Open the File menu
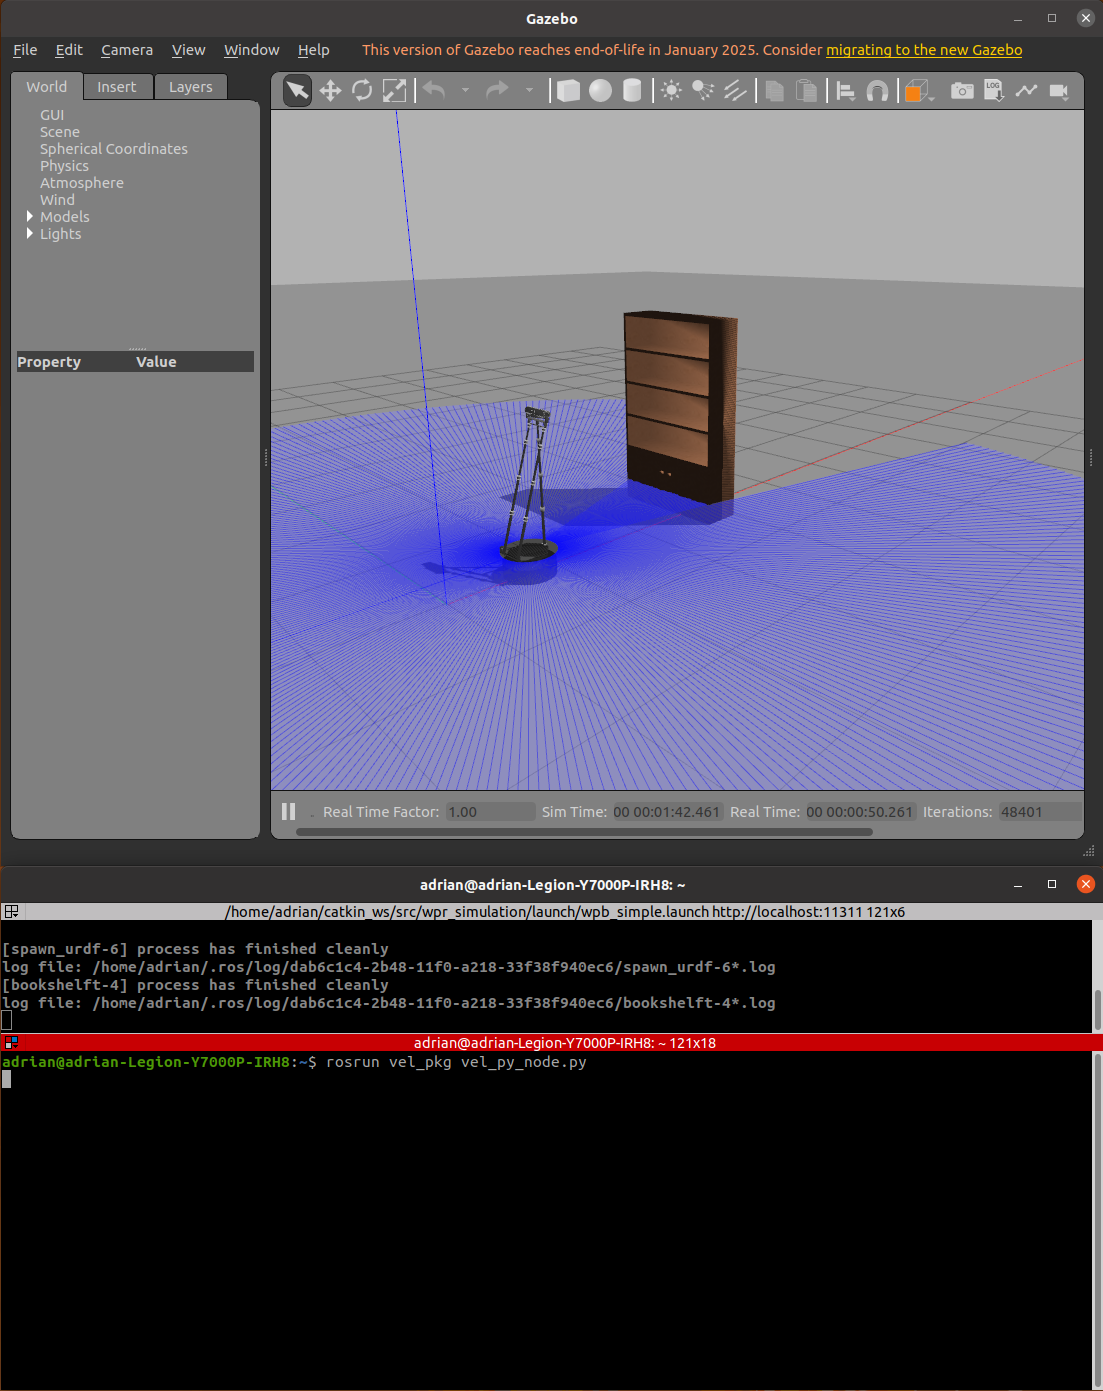 (x=25, y=50)
